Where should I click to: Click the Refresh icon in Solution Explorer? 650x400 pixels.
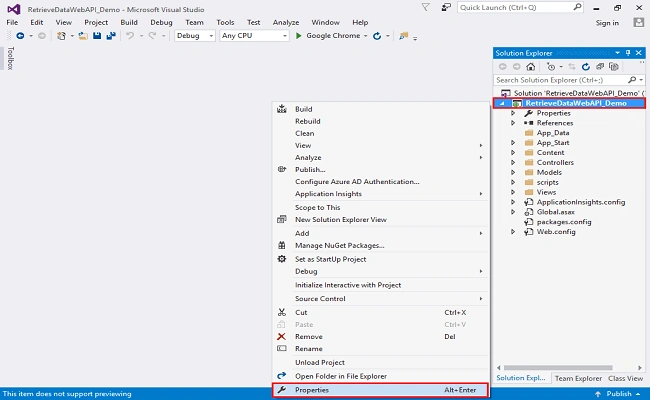tap(586, 67)
